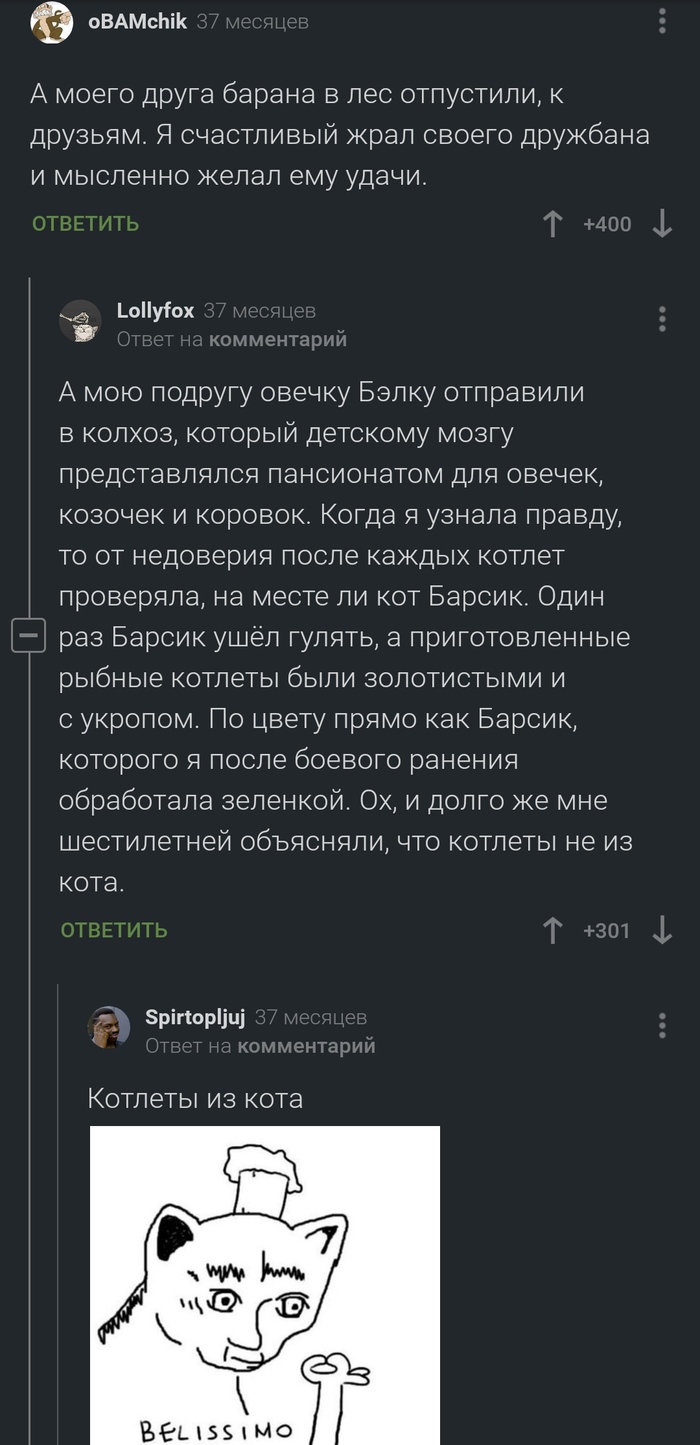Open the three-dot menu on oBAMchik's comment
This screenshot has height=1445, width=700.
coord(660,22)
